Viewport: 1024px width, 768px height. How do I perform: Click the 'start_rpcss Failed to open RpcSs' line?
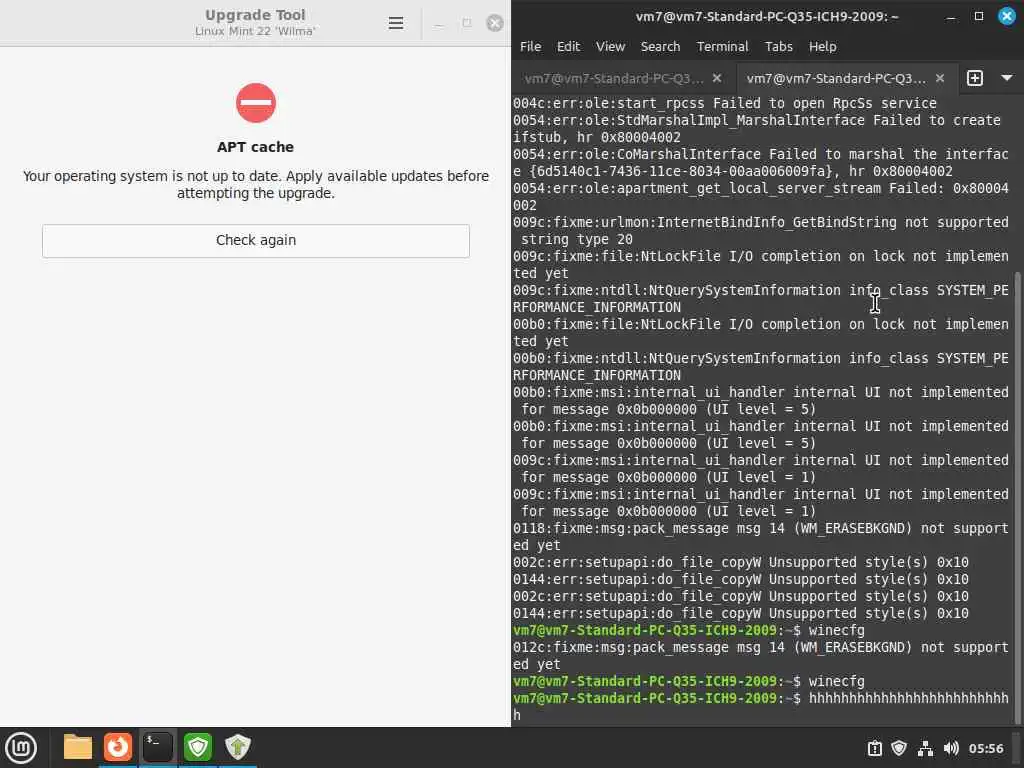tap(725, 103)
